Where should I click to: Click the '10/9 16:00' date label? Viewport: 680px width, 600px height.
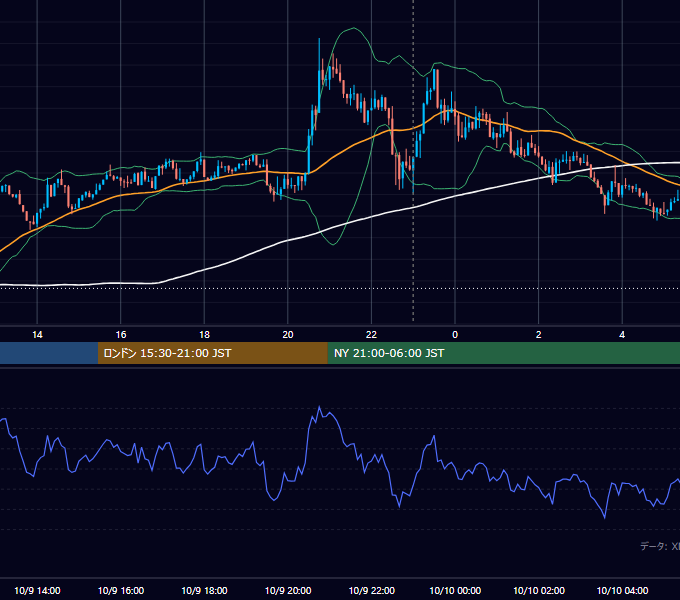click(x=121, y=590)
